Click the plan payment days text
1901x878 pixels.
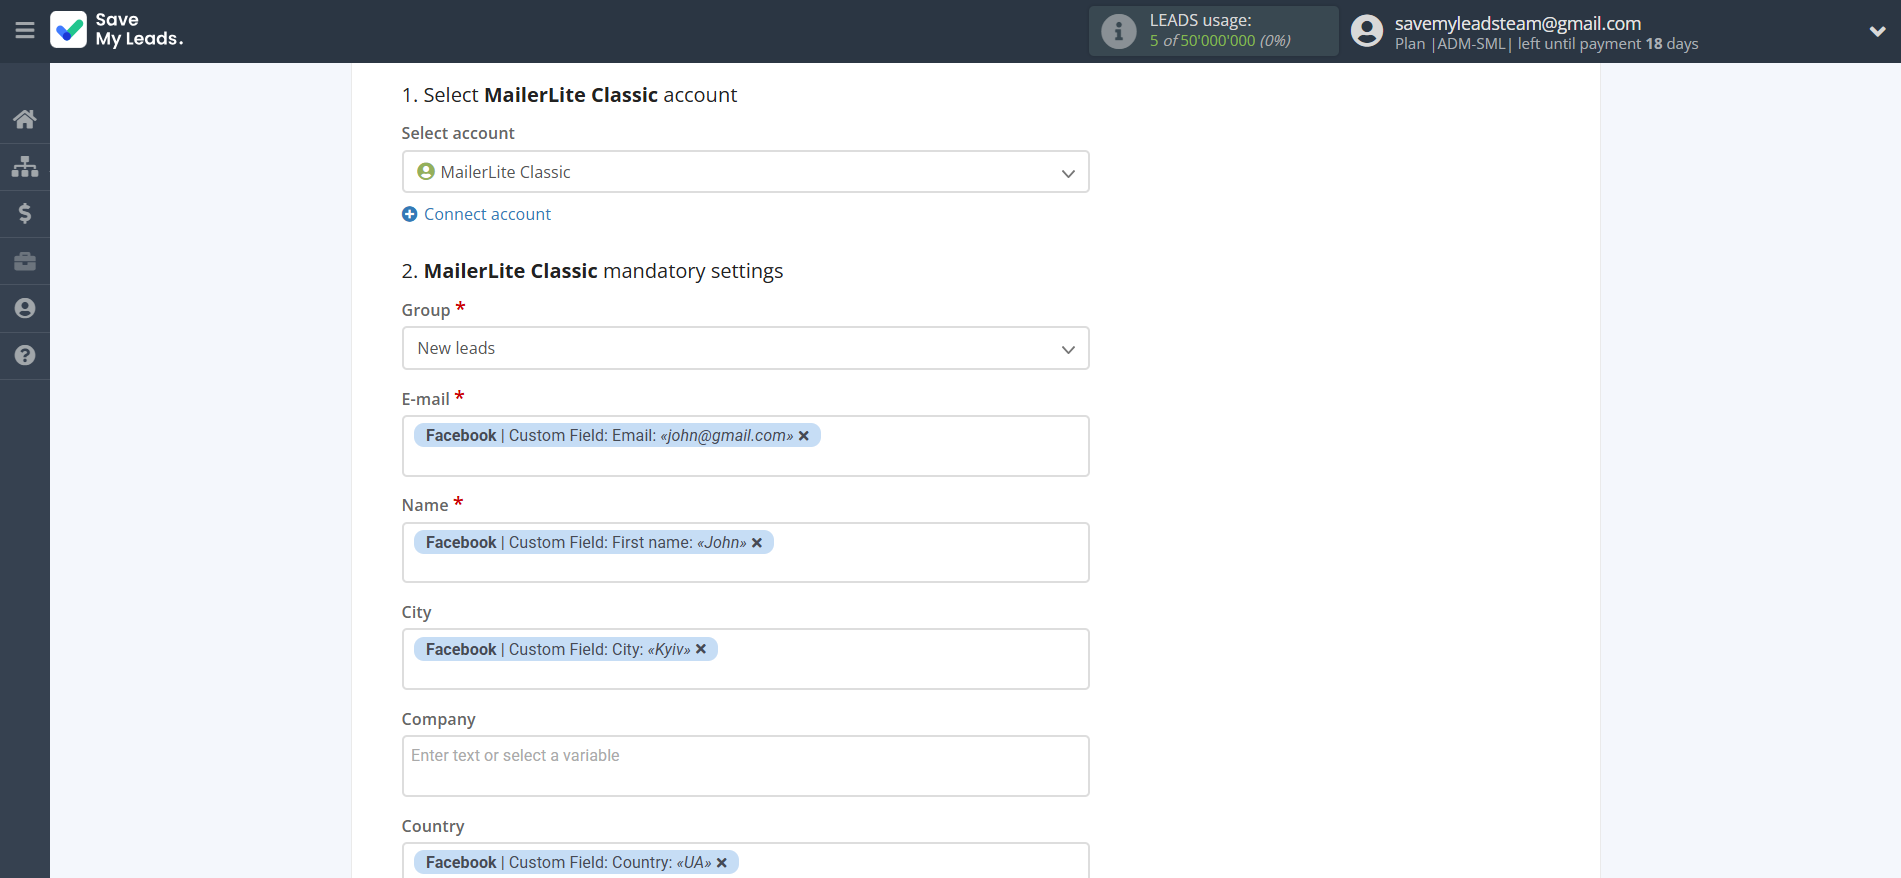pyautogui.click(x=1546, y=44)
